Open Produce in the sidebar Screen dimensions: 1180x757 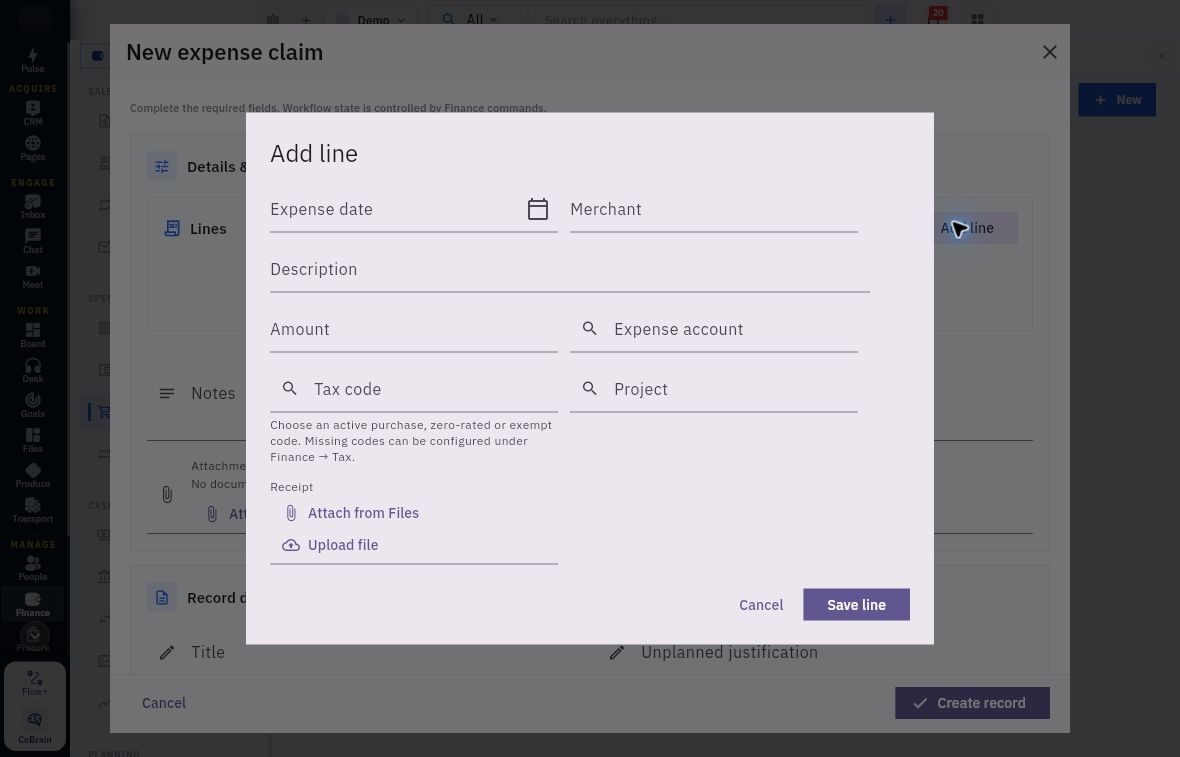[32, 476]
